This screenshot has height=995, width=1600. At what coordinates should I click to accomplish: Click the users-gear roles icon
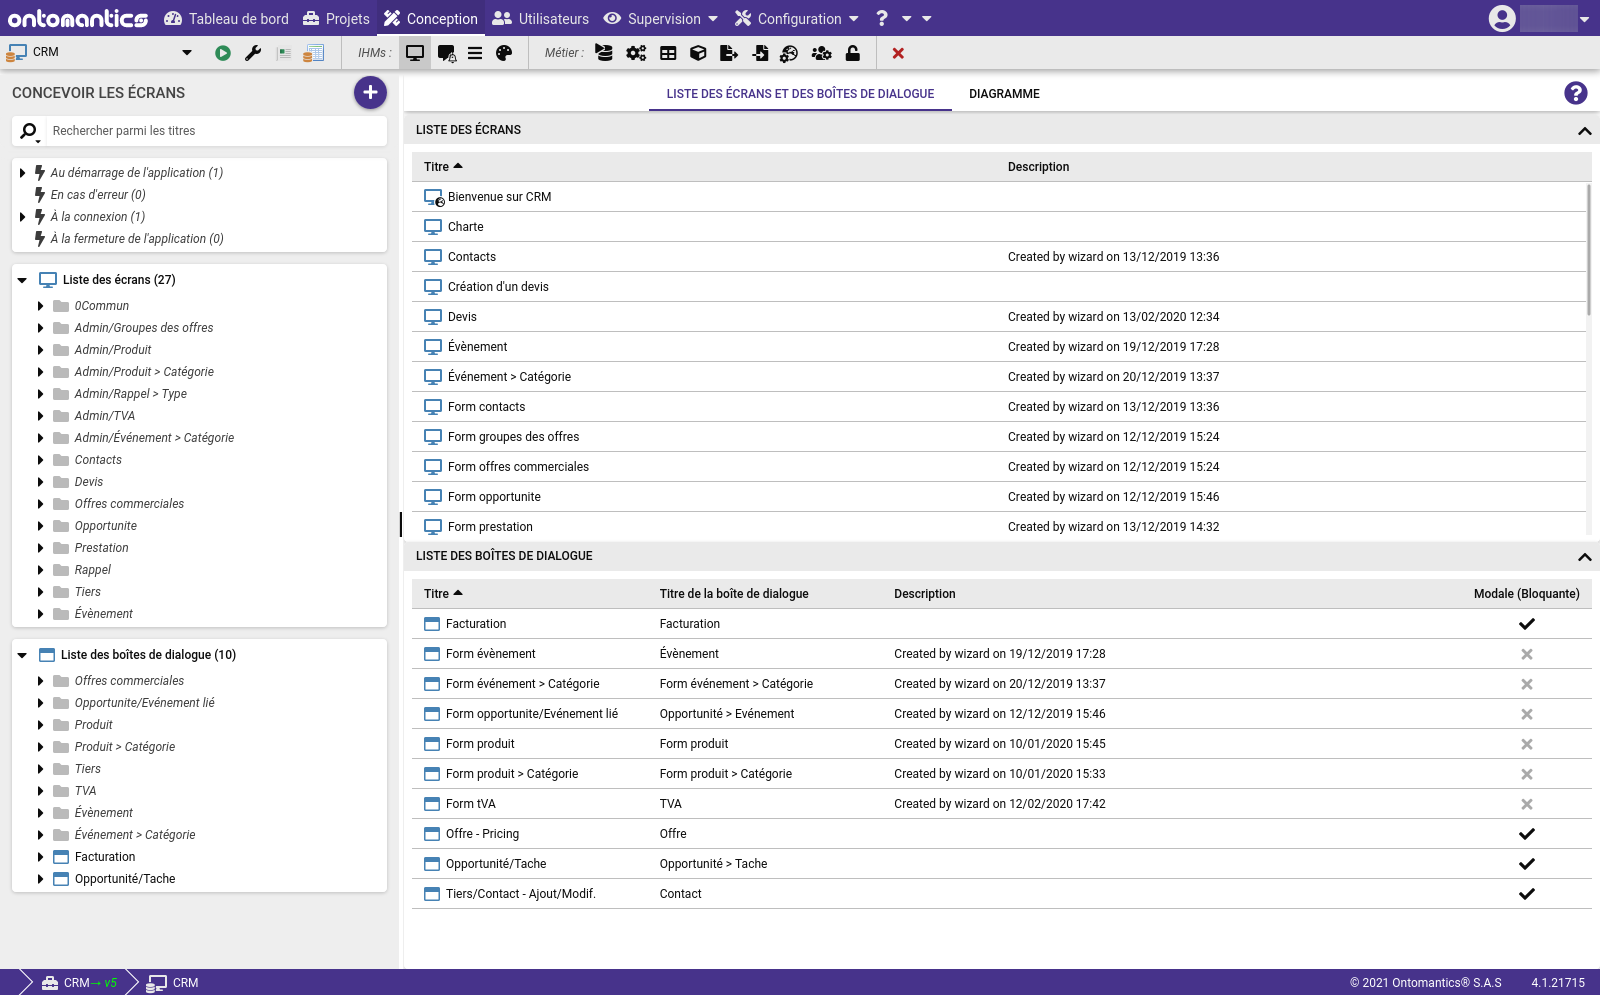coord(821,53)
